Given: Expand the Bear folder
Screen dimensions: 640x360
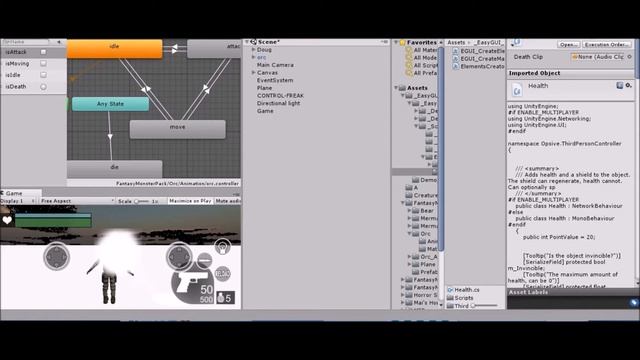Looking at the screenshot, I should (x=409, y=211).
